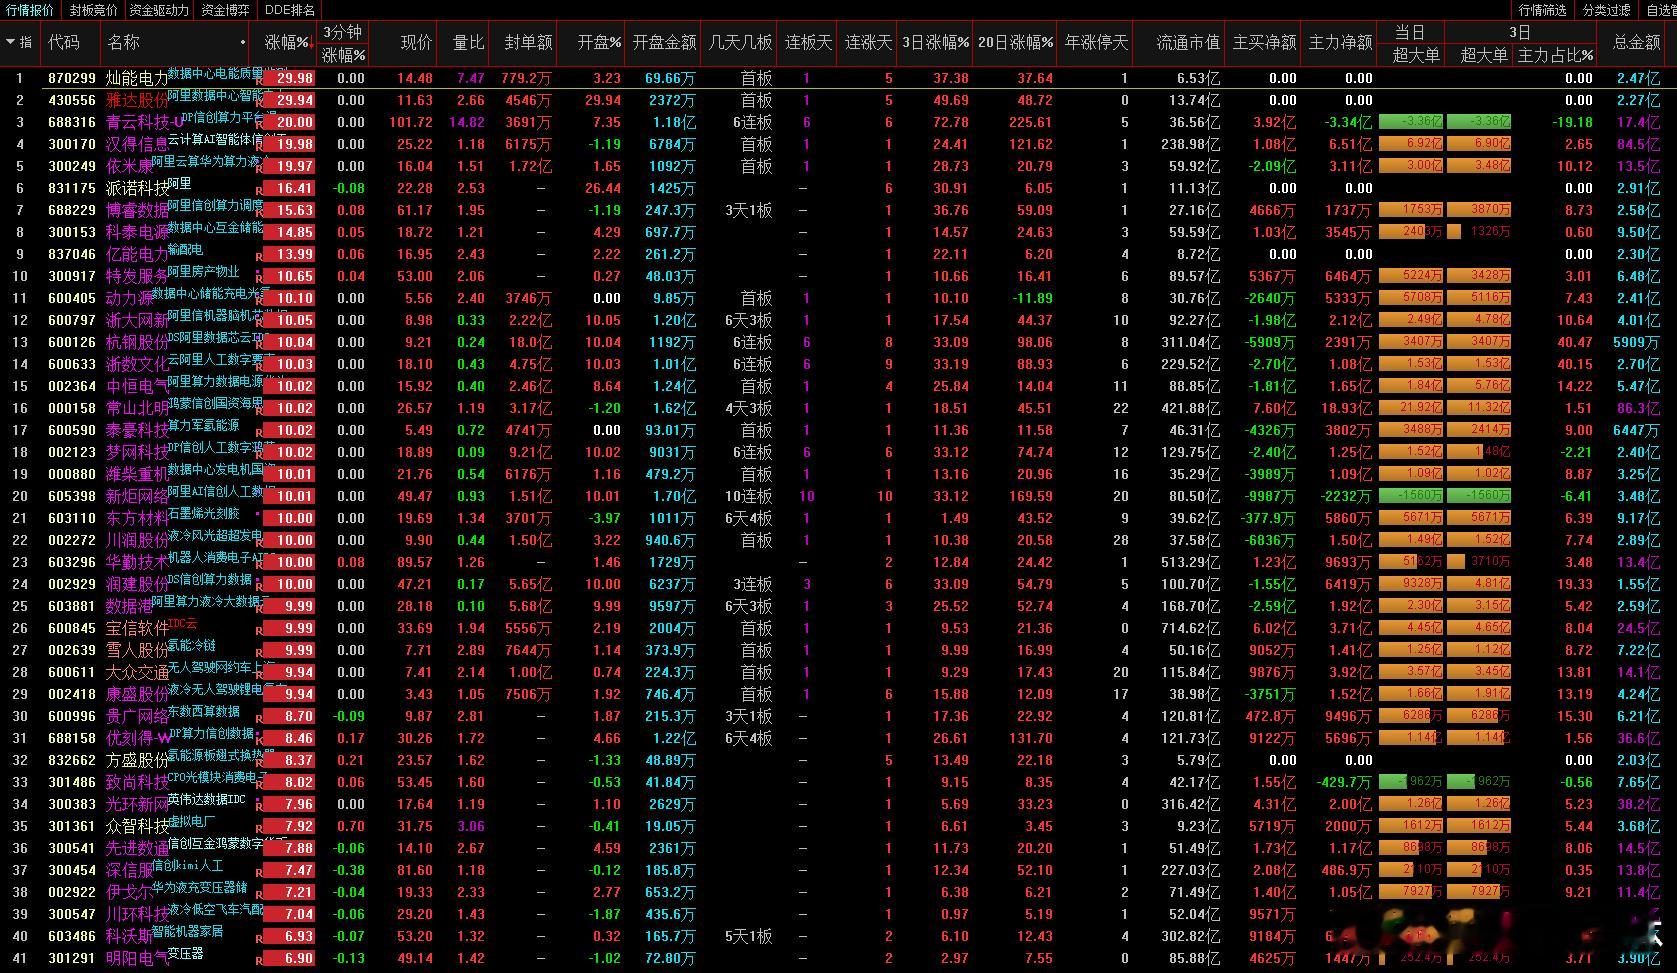The image size is (1677, 973).
Task: Click 依米康 stock name
Action: (130, 166)
